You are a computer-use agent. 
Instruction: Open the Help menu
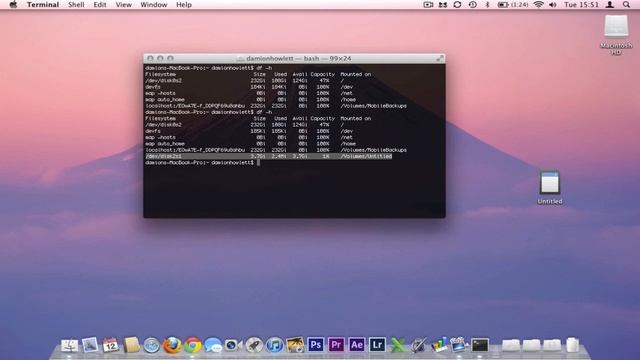184,4
